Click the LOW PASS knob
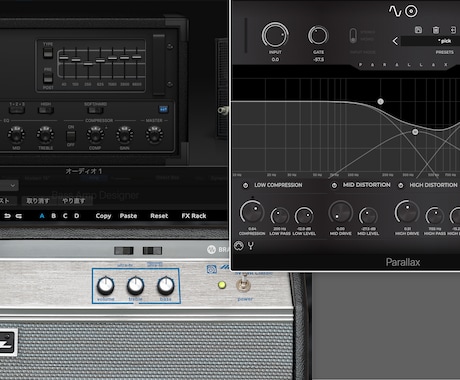 point(279,216)
